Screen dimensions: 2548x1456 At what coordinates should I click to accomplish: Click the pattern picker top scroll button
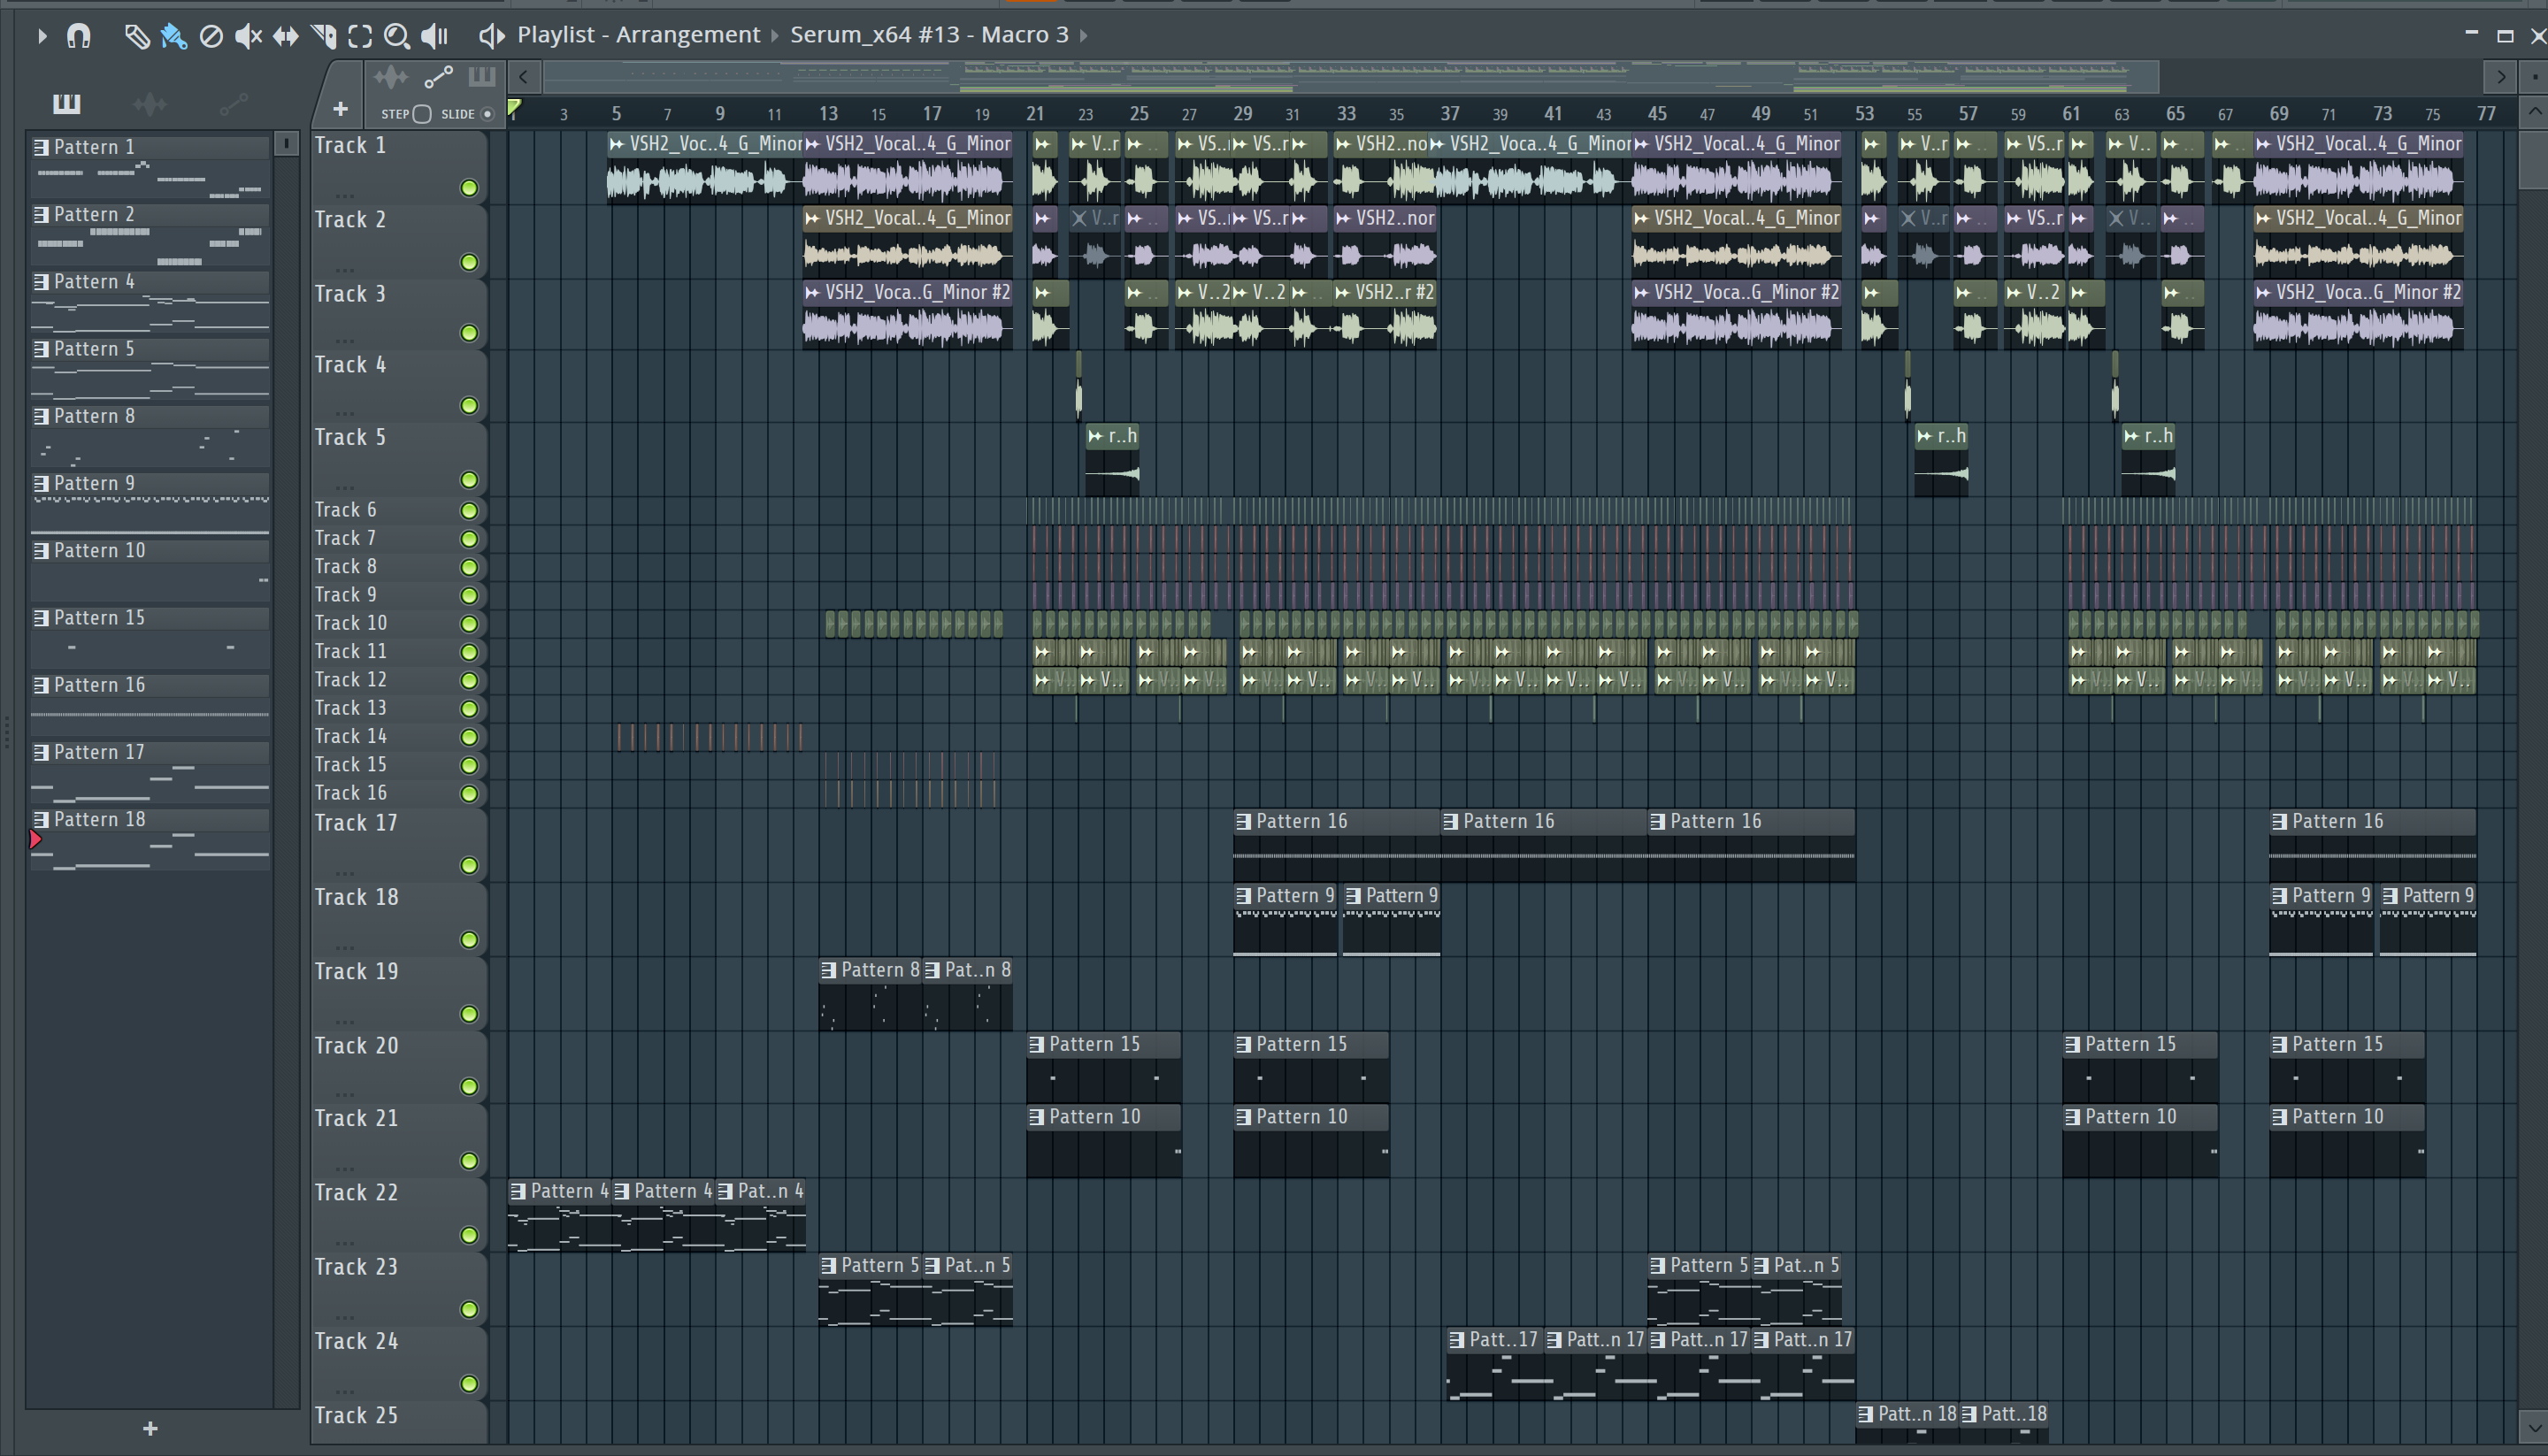(x=286, y=144)
